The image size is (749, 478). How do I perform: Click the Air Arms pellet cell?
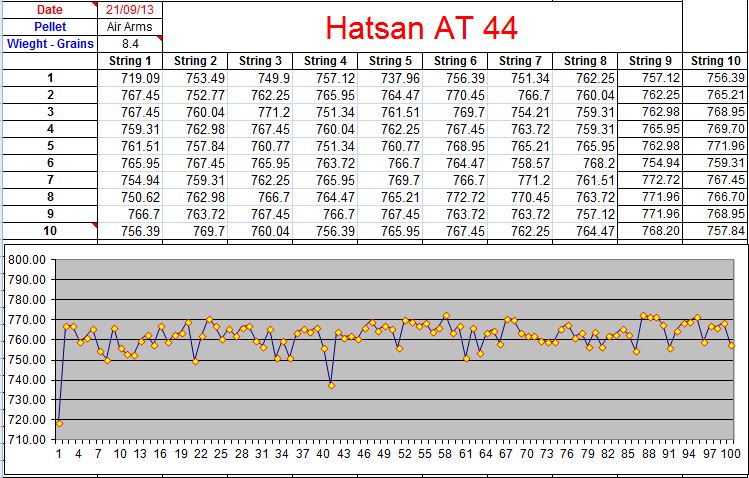[x=130, y=27]
